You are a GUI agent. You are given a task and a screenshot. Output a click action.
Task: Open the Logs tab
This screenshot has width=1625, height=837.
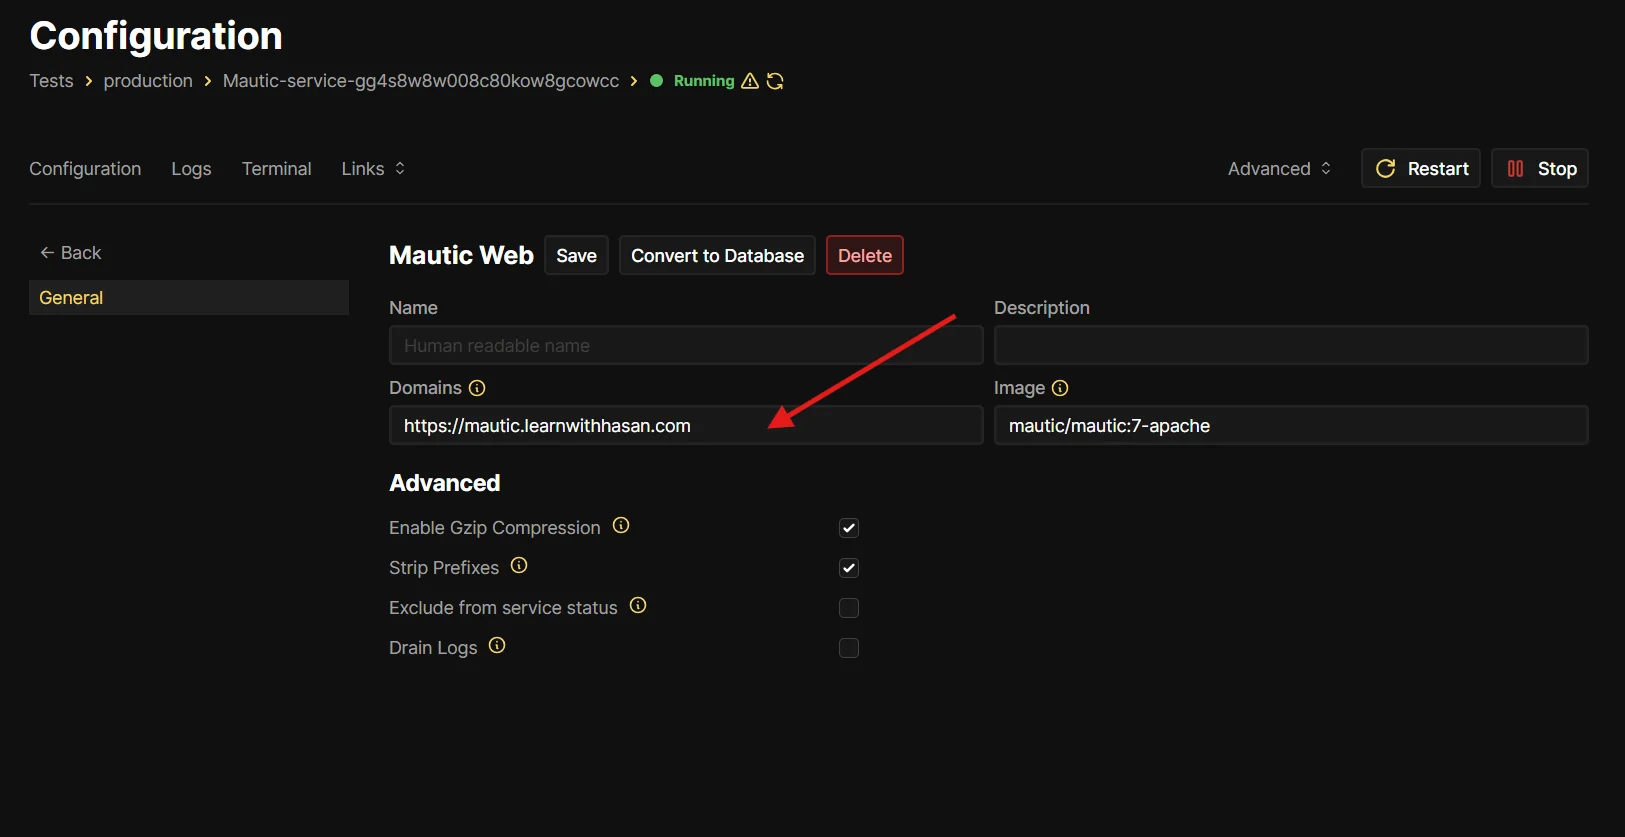click(x=191, y=169)
